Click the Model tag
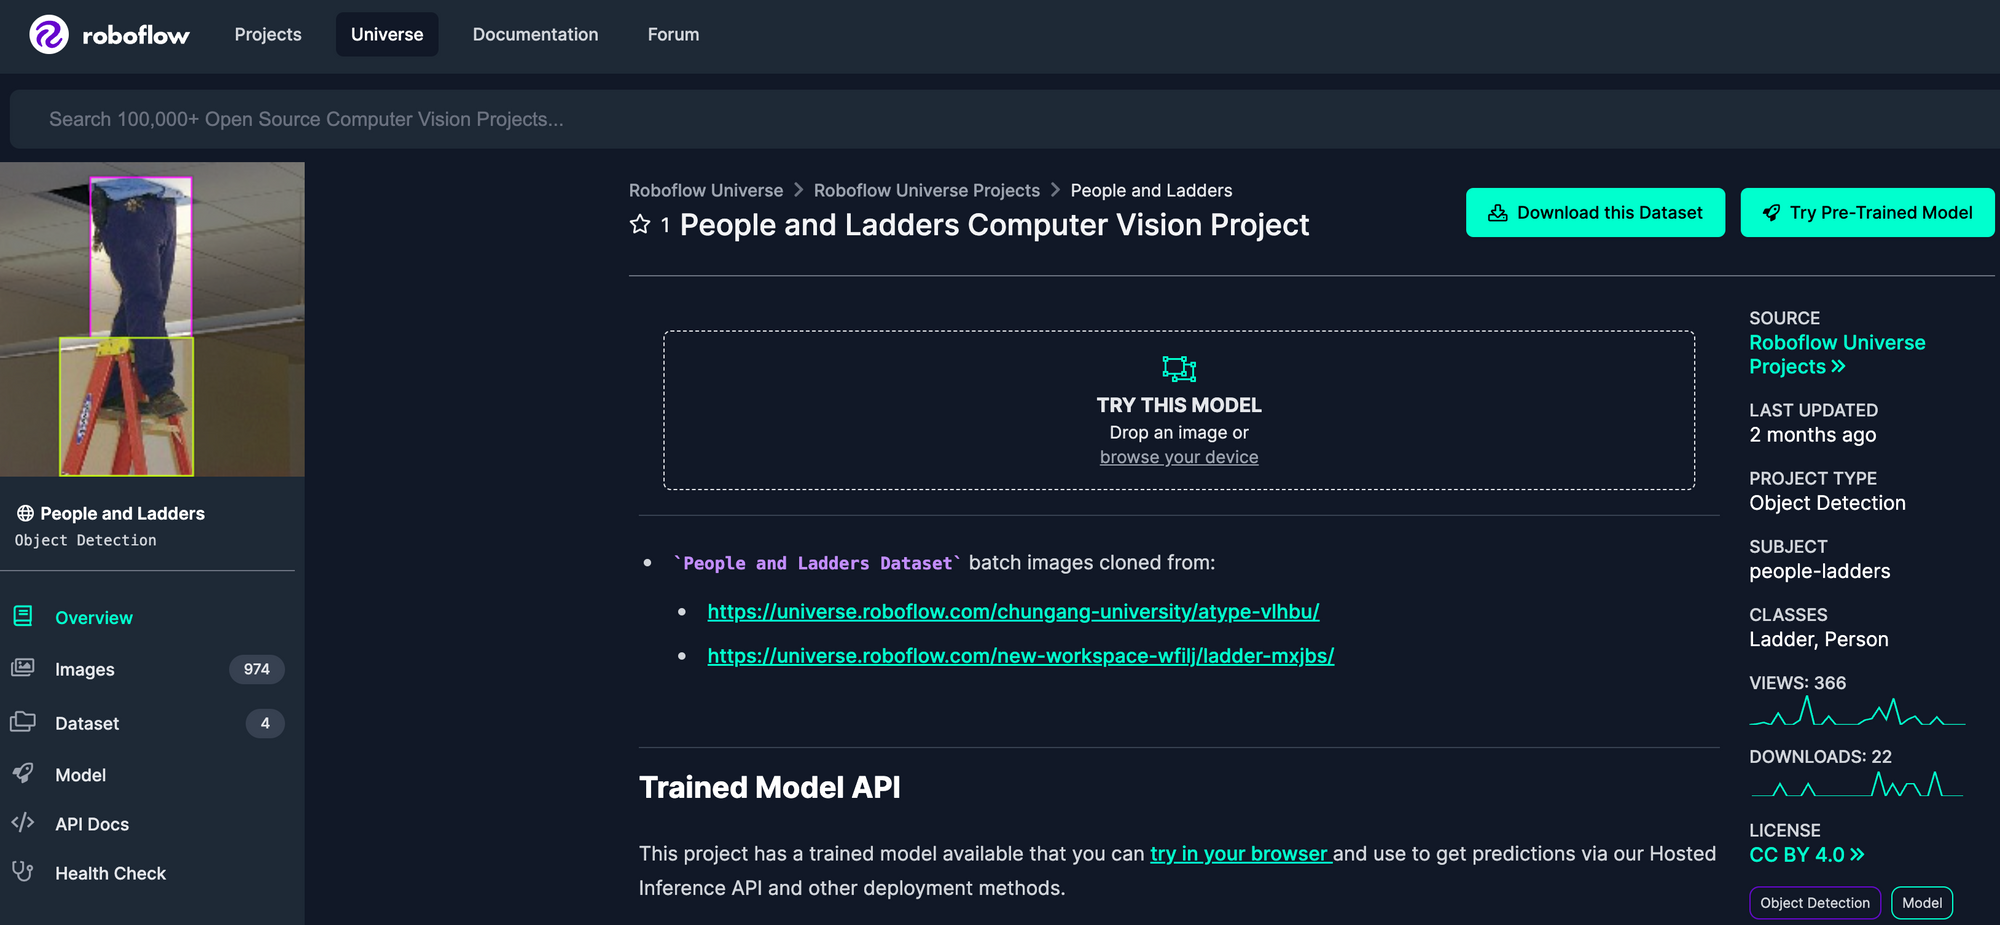Image resolution: width=2000 pixels, height=925 pixels. pos(1922,903)
